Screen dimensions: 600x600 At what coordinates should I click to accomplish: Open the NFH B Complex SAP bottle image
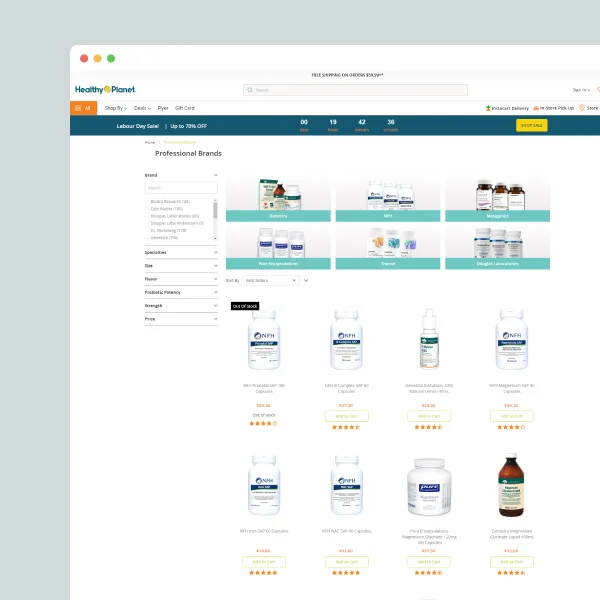347,340
